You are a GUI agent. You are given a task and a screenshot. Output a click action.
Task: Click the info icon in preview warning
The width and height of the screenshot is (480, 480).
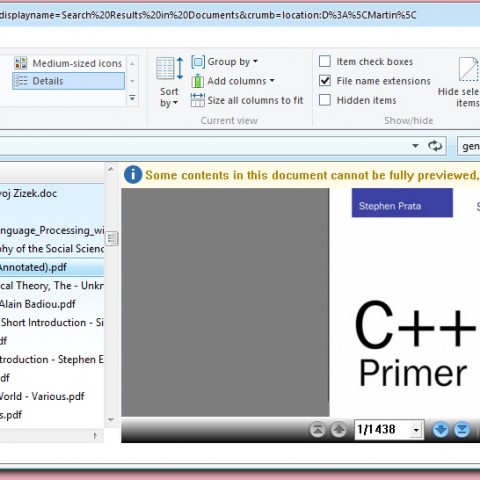click(133, 175)
